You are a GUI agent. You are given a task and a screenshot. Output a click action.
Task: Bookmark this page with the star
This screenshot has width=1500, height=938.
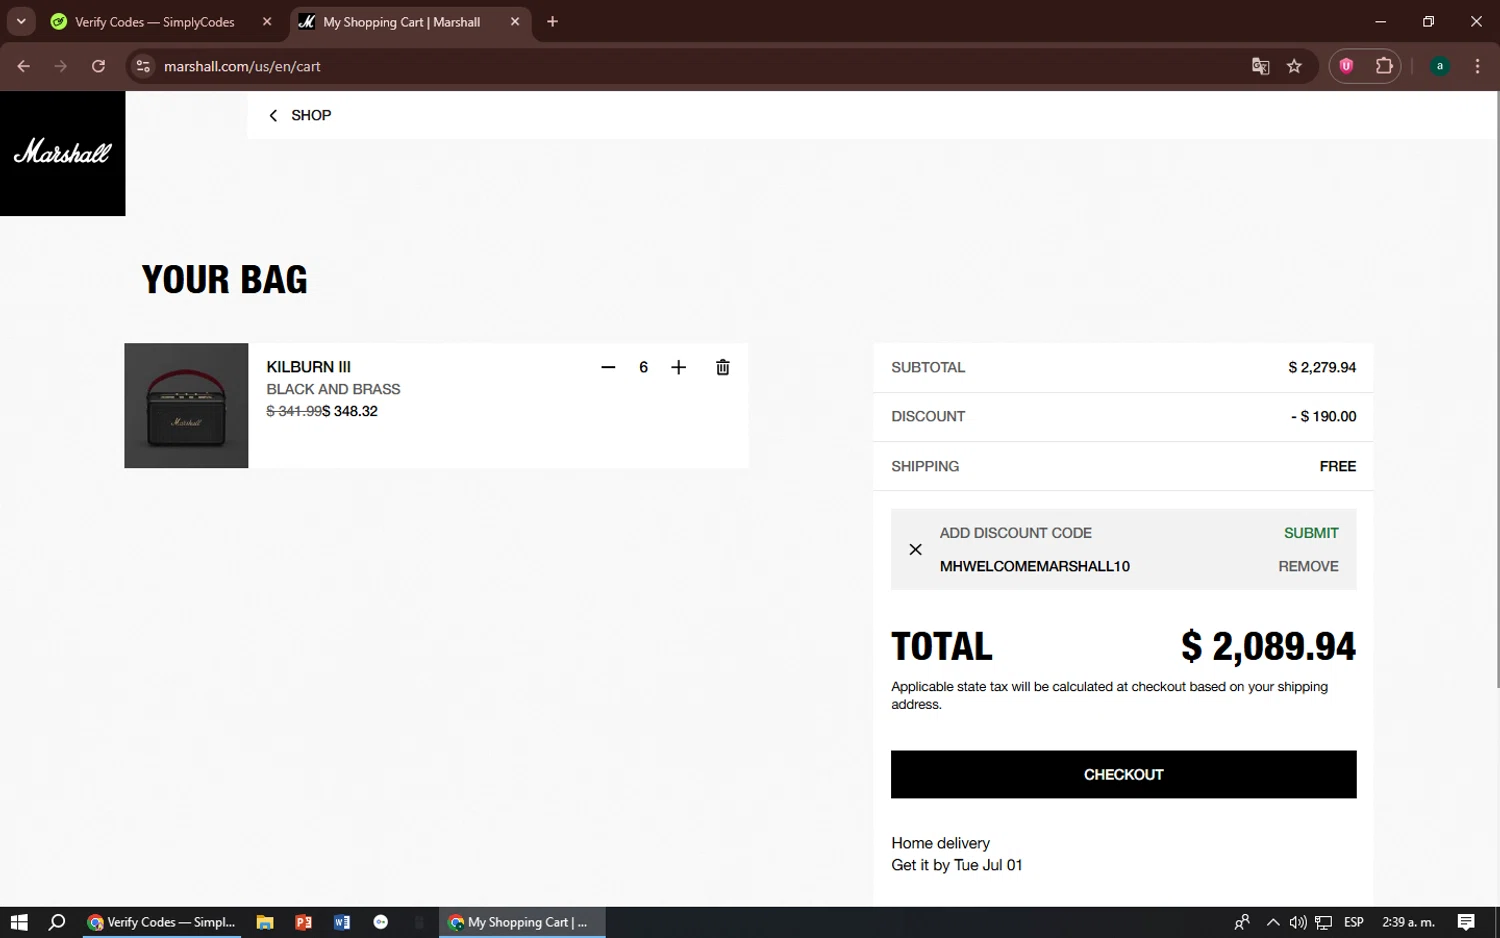point(1294,66)
